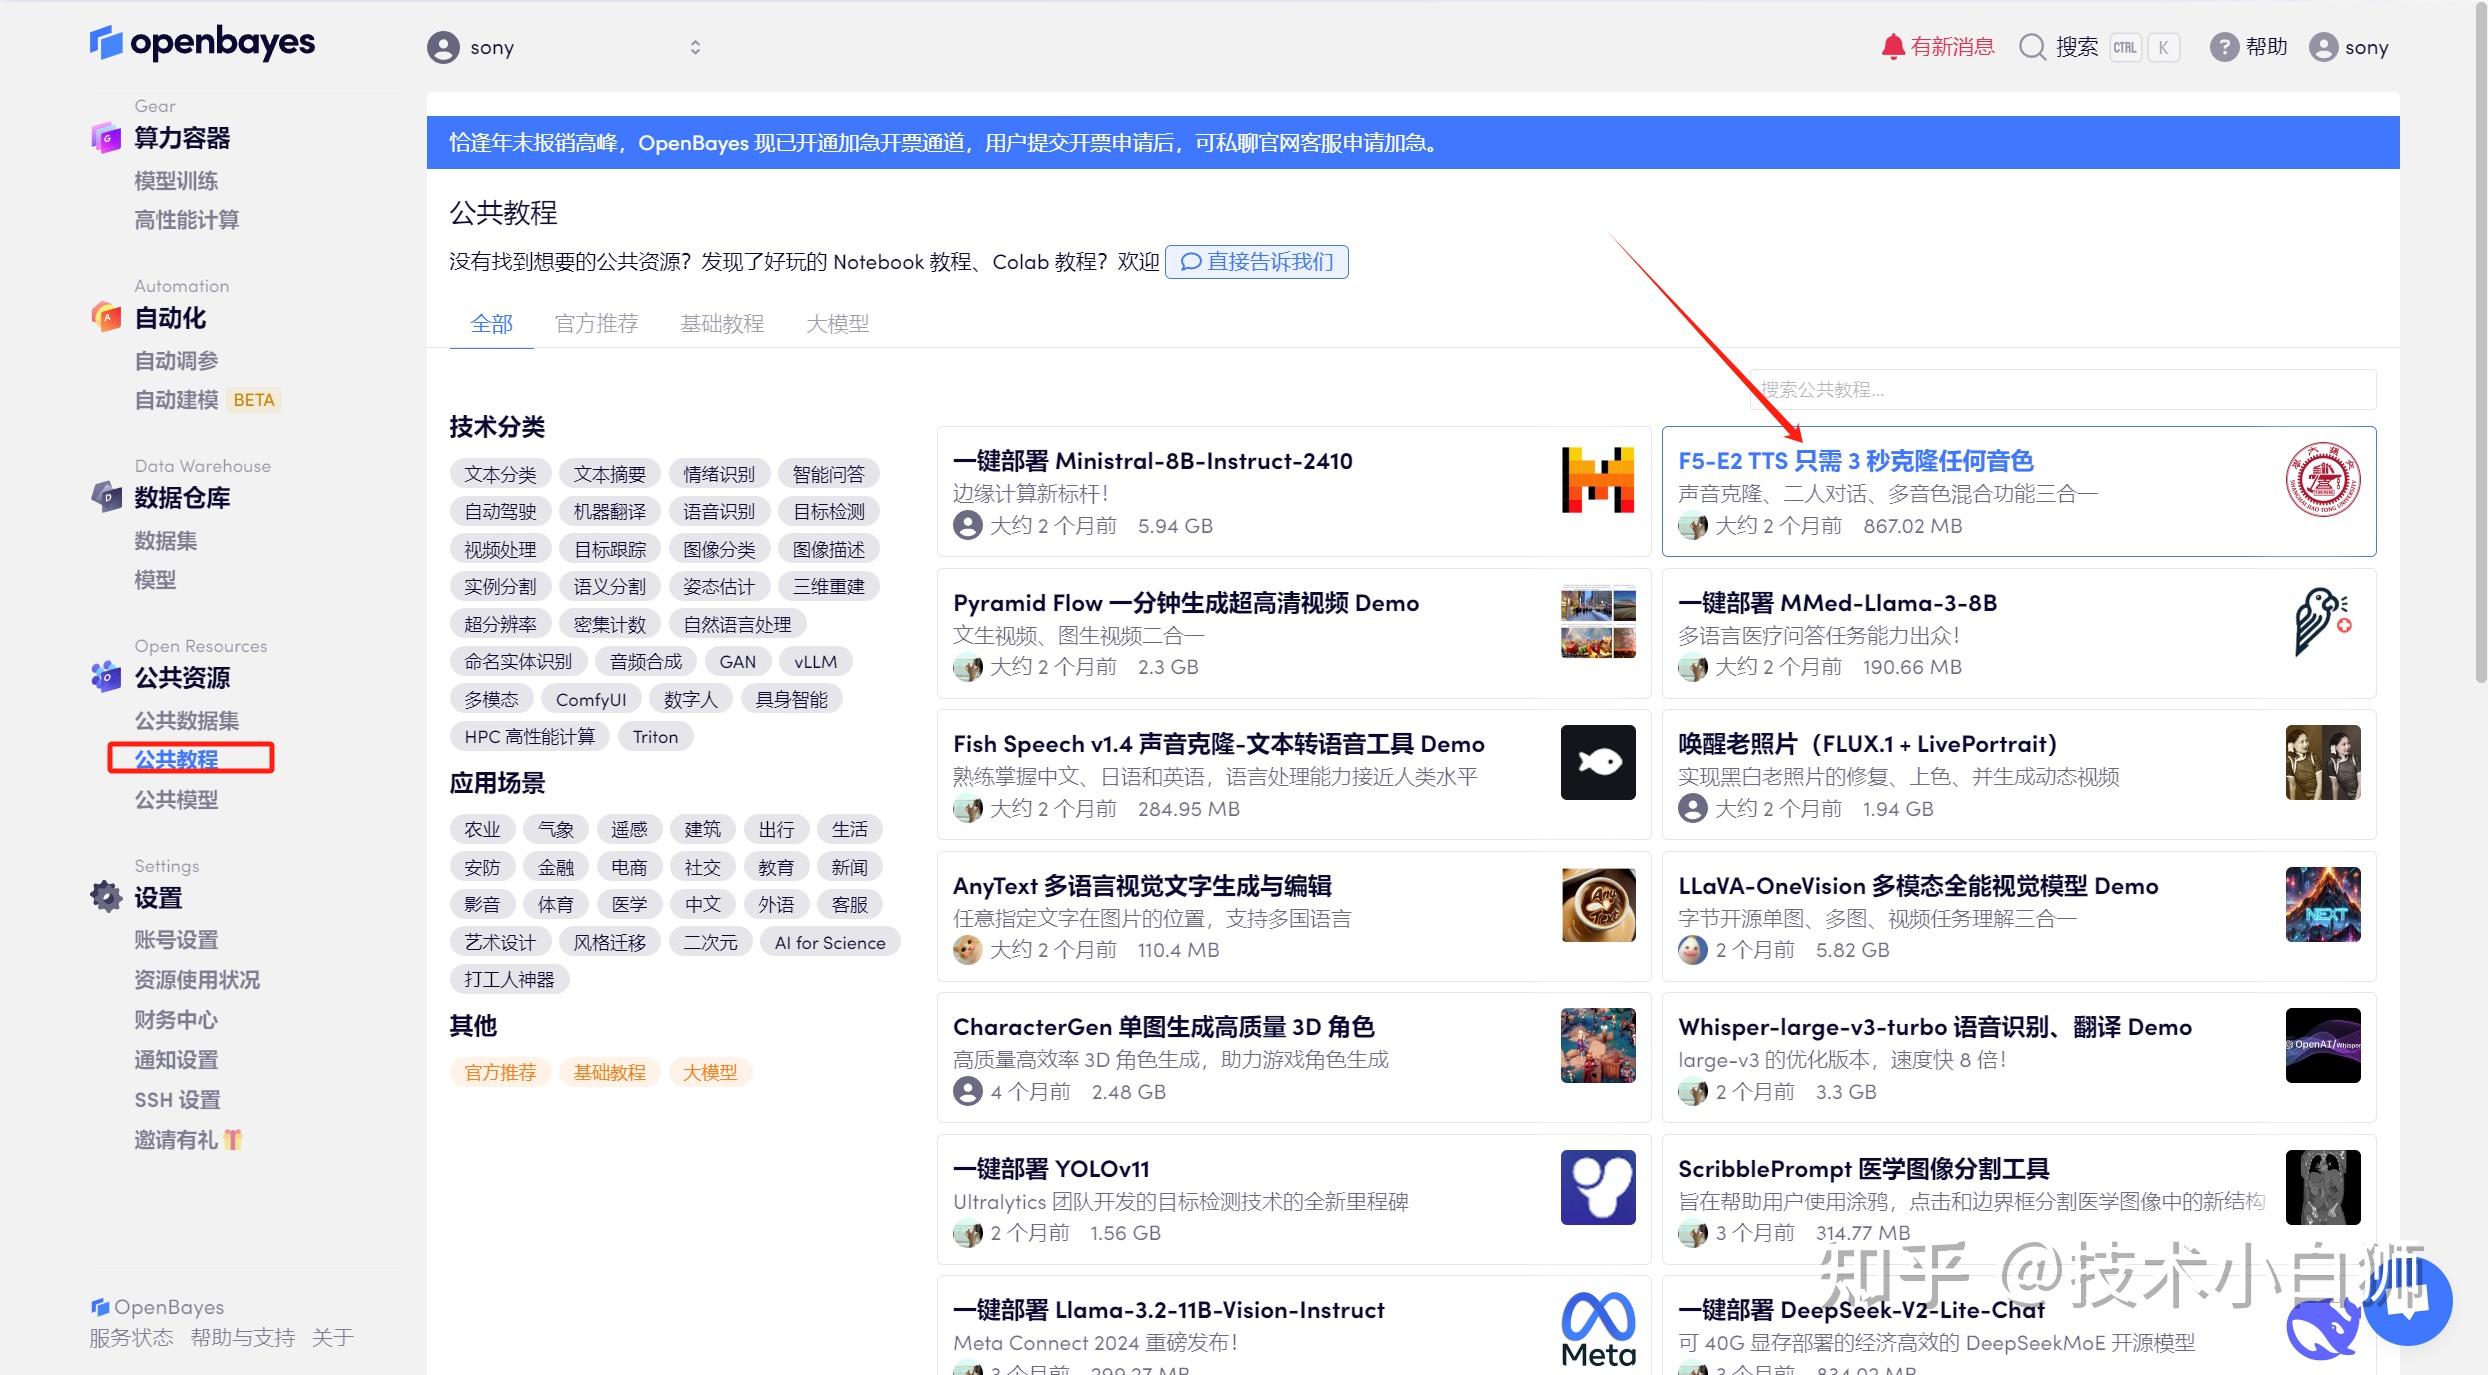Viewport: 2488px width, 1375px height.
Task: Open the sony account dropdown at top right
Action: click(x=2348, y=46)
